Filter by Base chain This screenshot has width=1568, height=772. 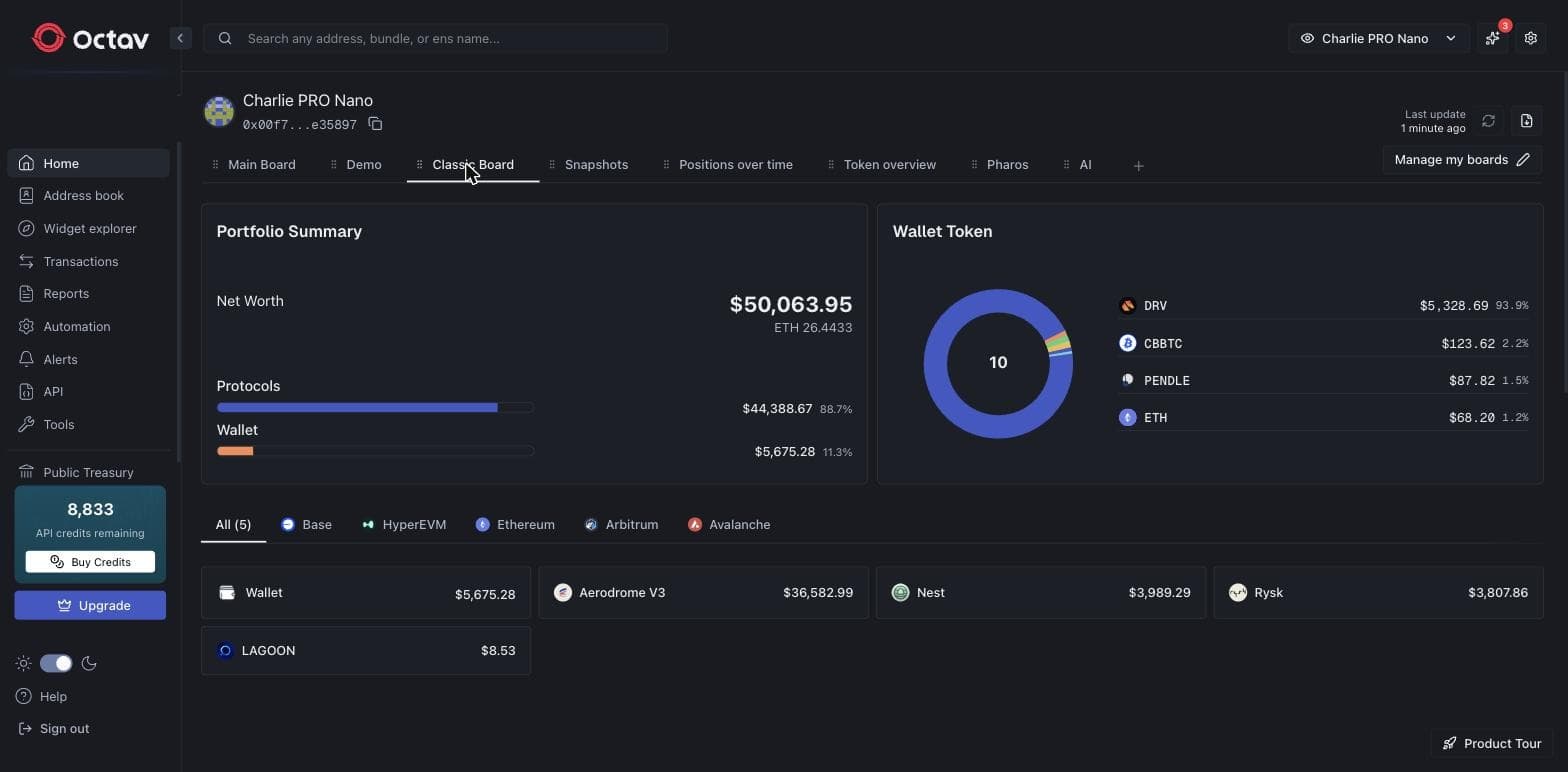click(306, 525)
